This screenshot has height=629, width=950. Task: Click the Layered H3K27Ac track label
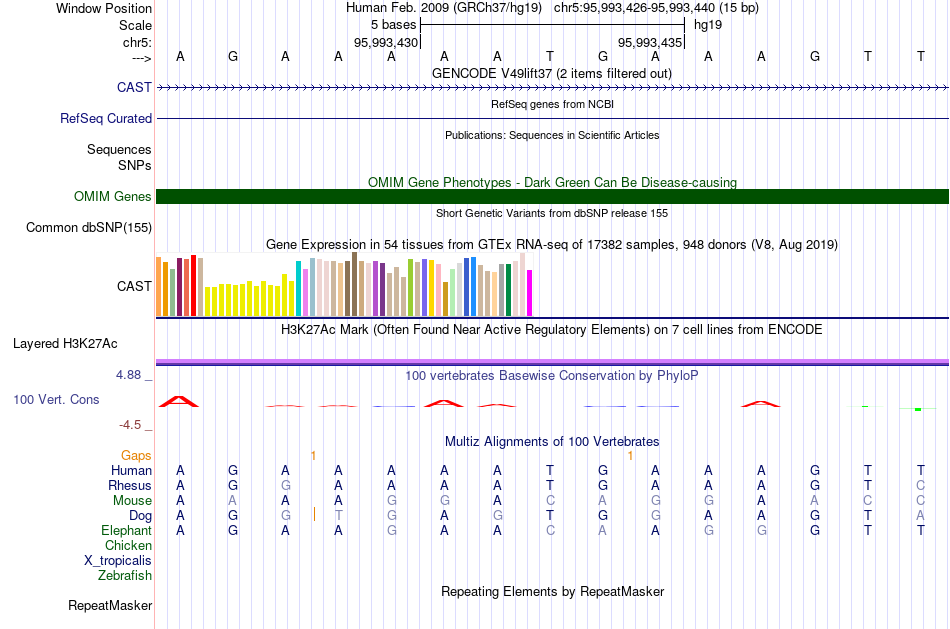(x=65, y=344)
